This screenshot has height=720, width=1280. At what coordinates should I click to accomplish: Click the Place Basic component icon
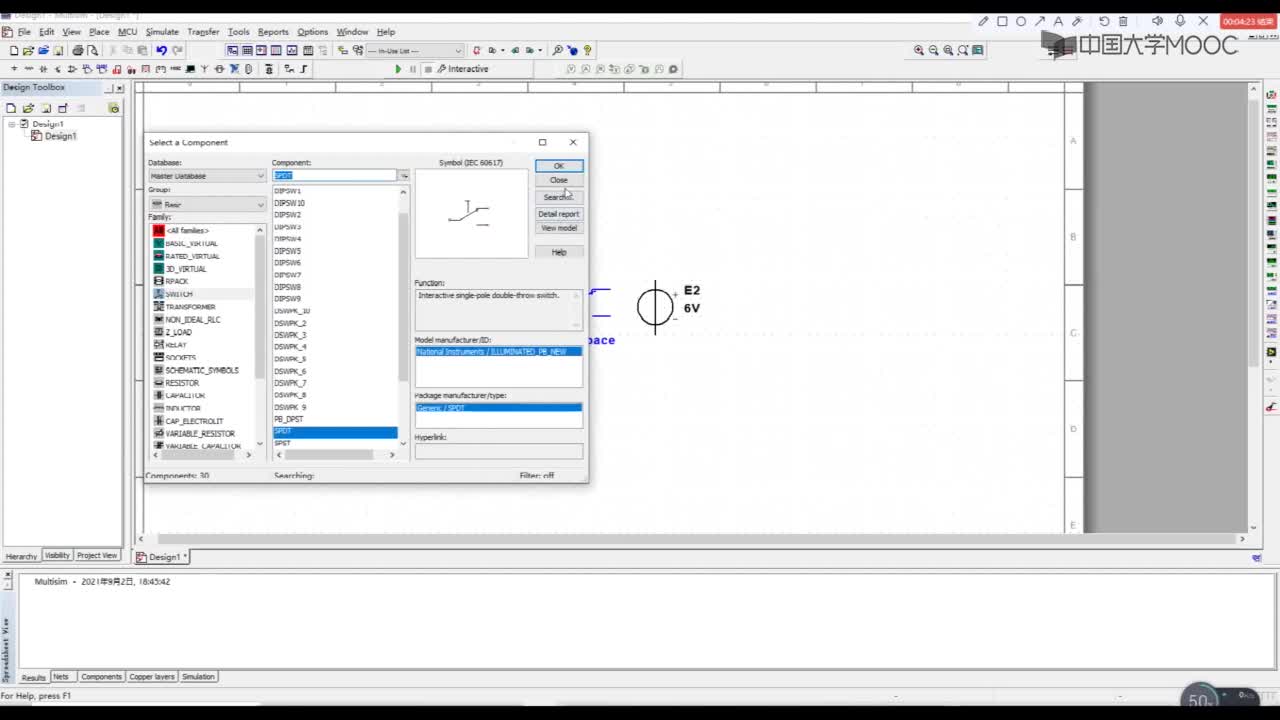click(x=28, y=69)
